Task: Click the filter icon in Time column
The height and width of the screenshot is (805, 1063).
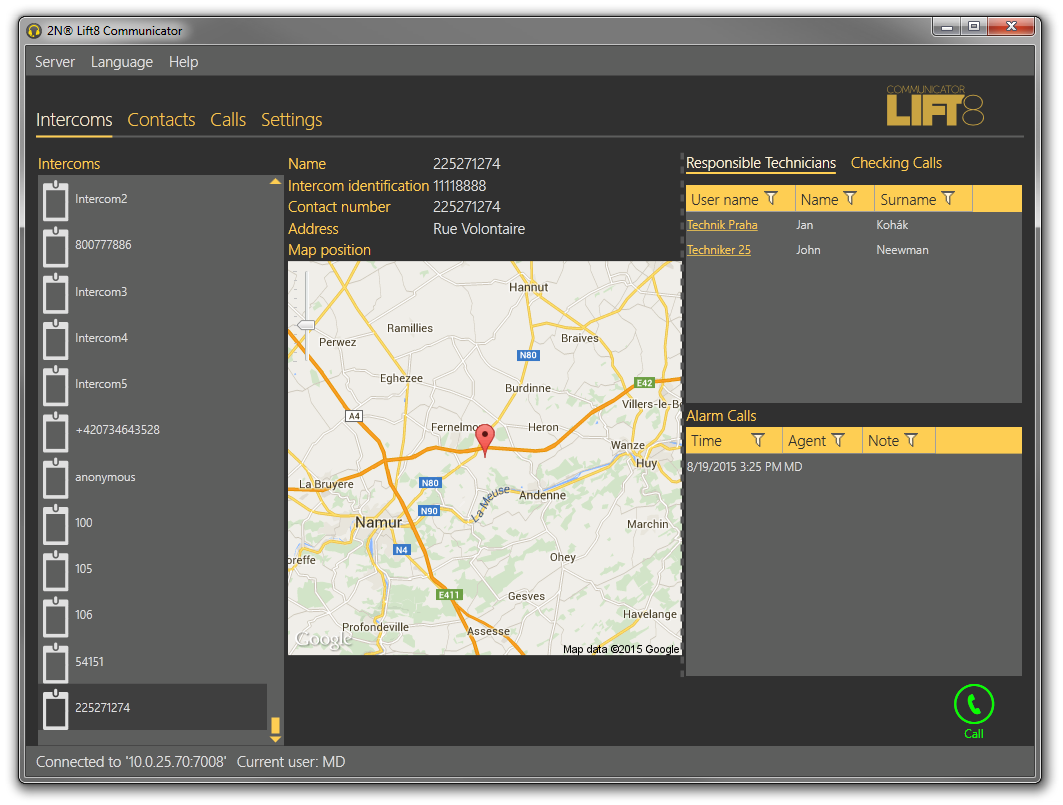Action: tap(758, 440)
